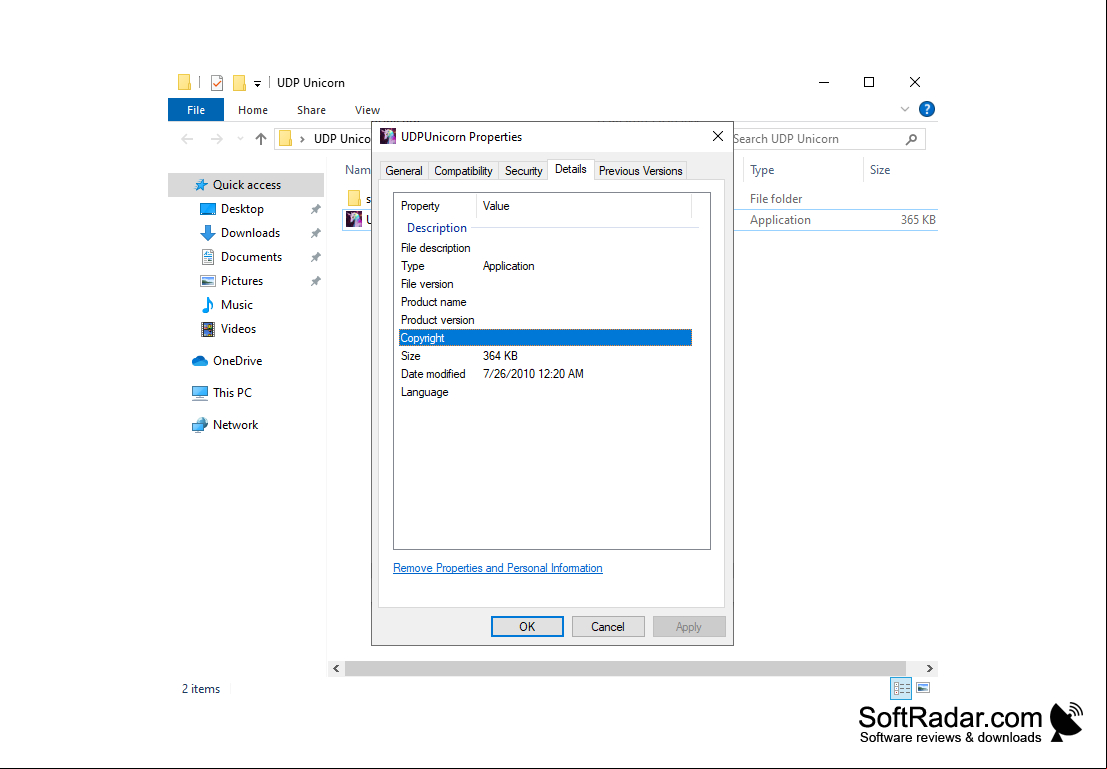Click the pin icon next to Pictures
The image size is (1107, 769).
click(316, 281)
